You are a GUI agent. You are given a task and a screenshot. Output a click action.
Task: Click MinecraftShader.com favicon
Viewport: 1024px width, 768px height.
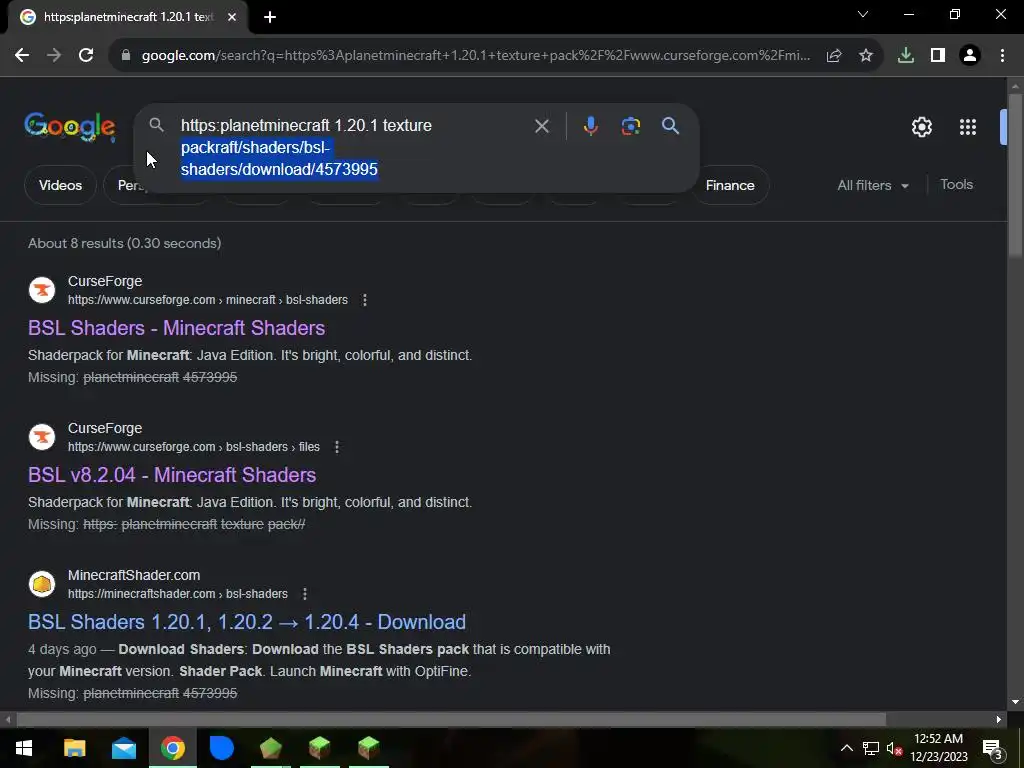tap(42, 584)
